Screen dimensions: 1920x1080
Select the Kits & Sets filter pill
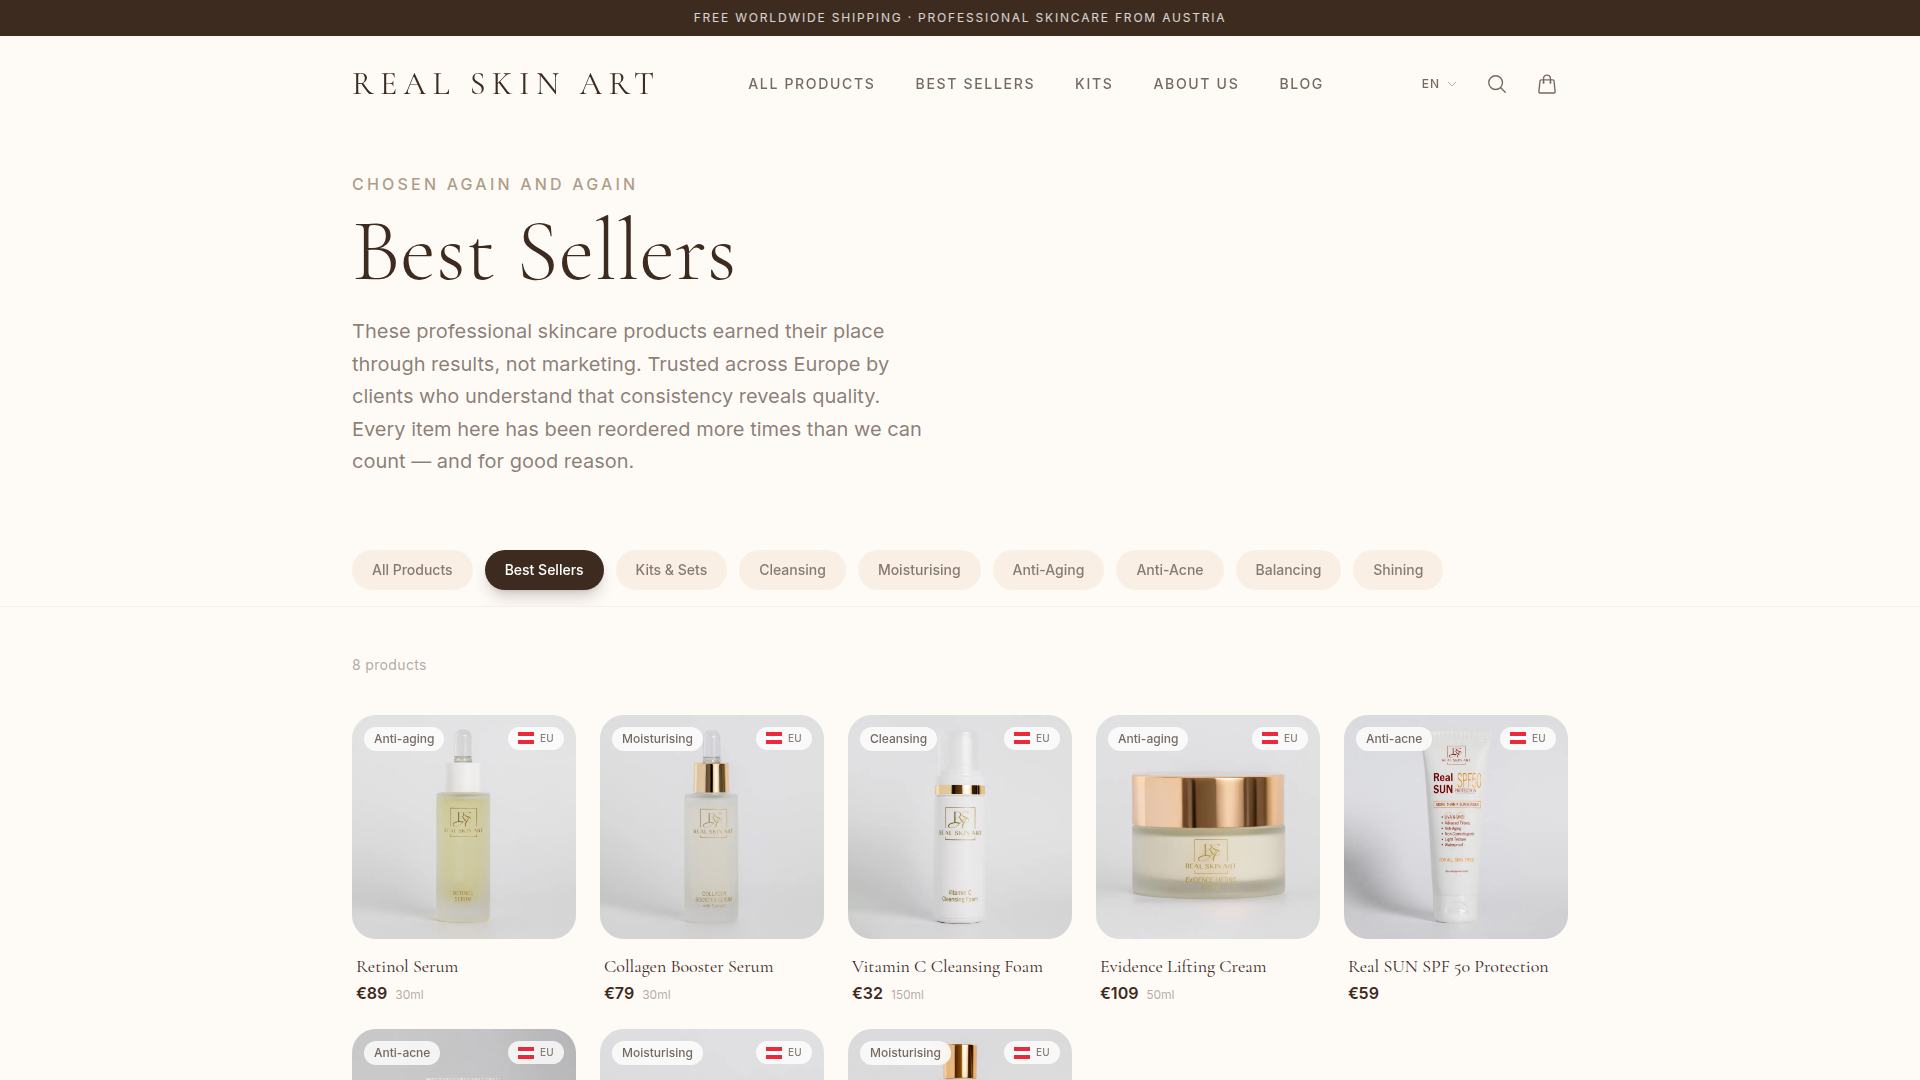[x=671, y=570]
